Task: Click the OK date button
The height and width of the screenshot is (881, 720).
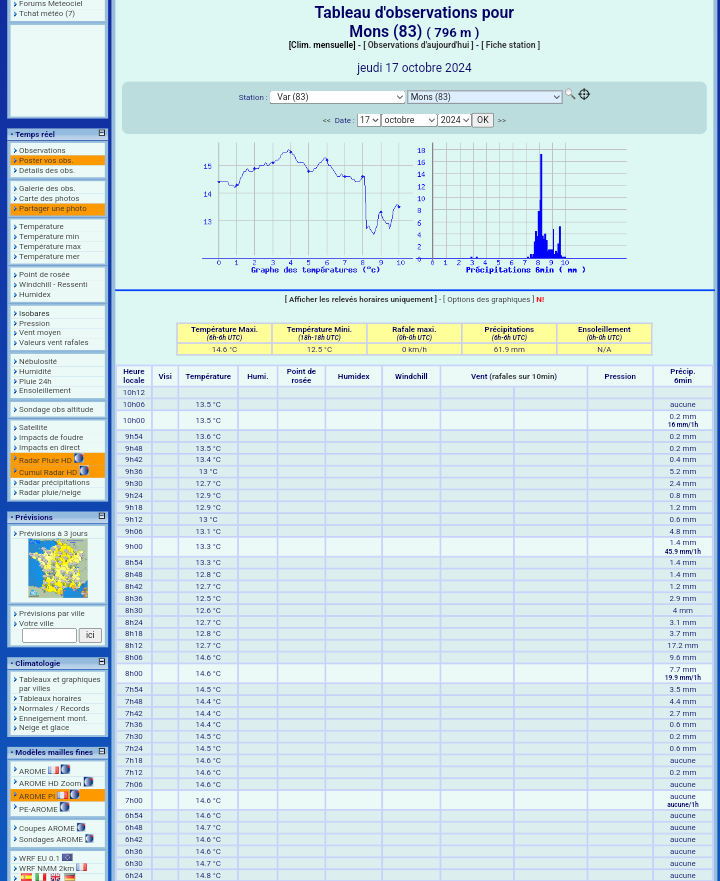Action: (x=483, y=120)
